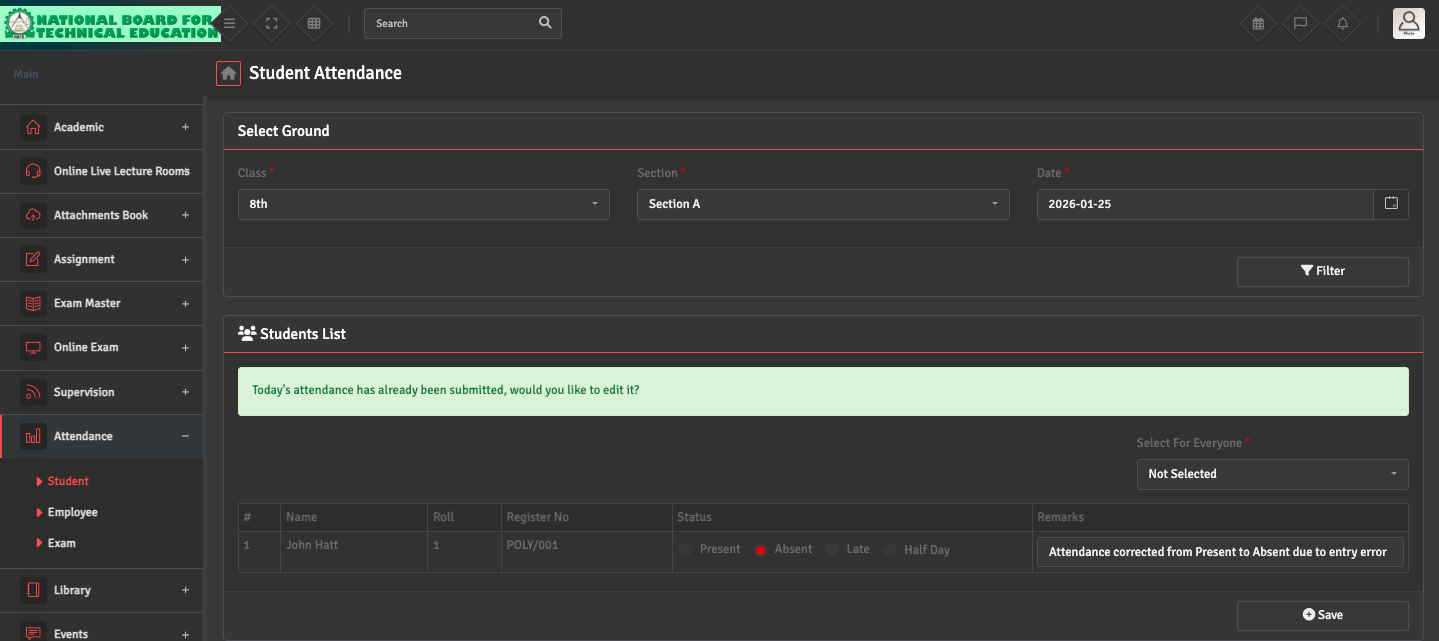Image resolution: width=1439 pixels, height=641 pixels.
Task: Click the hamburger menu toggle icon
Action: point(230,23)
